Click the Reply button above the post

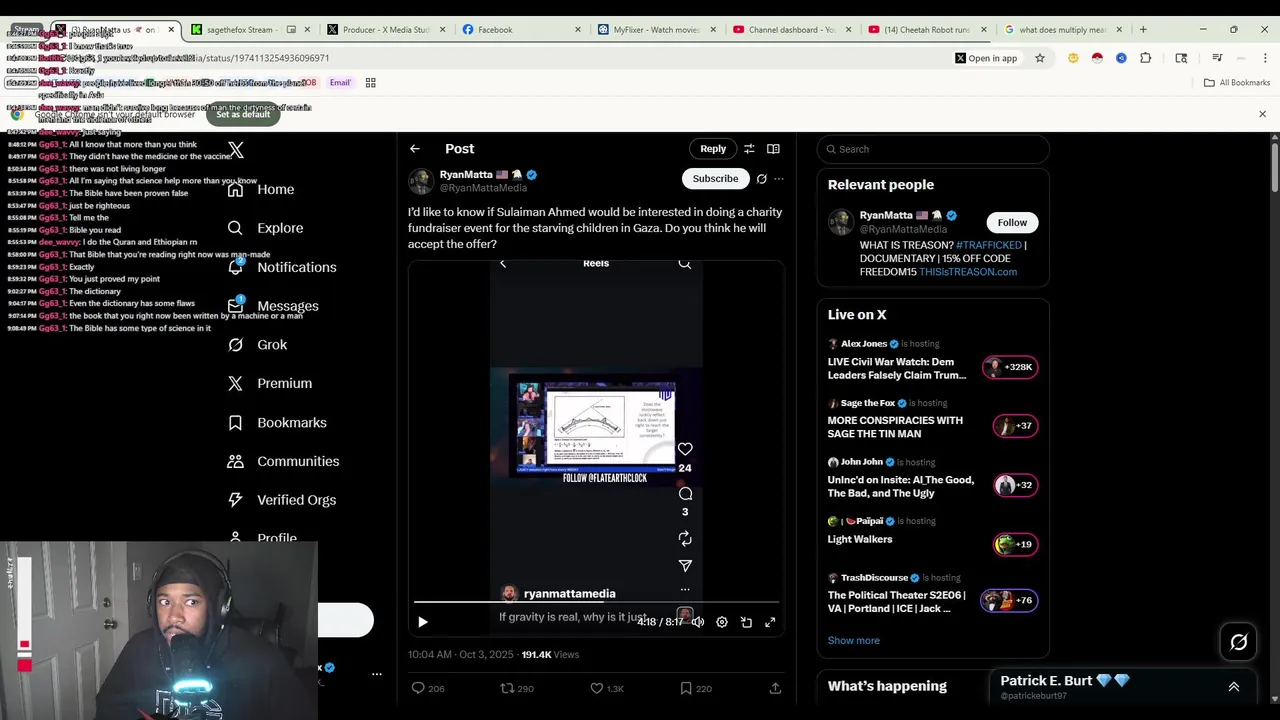713,149
